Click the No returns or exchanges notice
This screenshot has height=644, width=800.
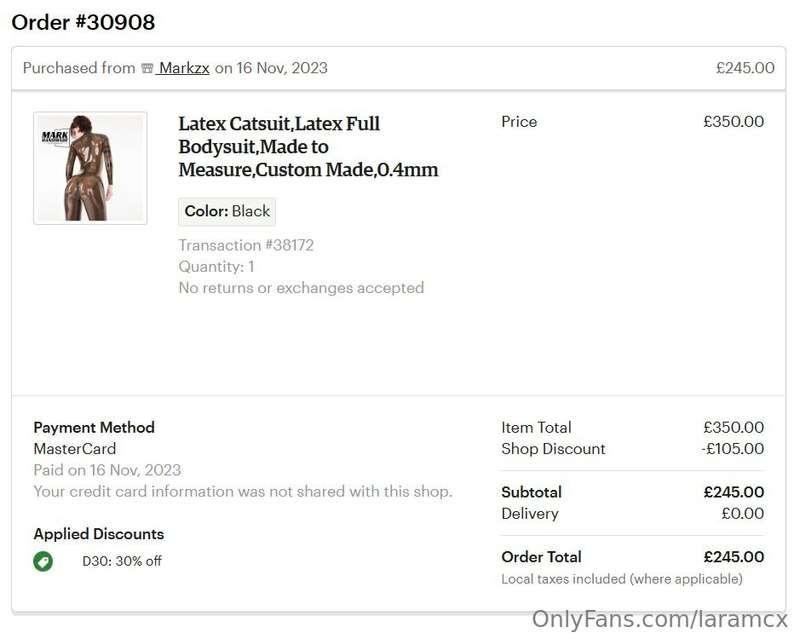[301, 288]
